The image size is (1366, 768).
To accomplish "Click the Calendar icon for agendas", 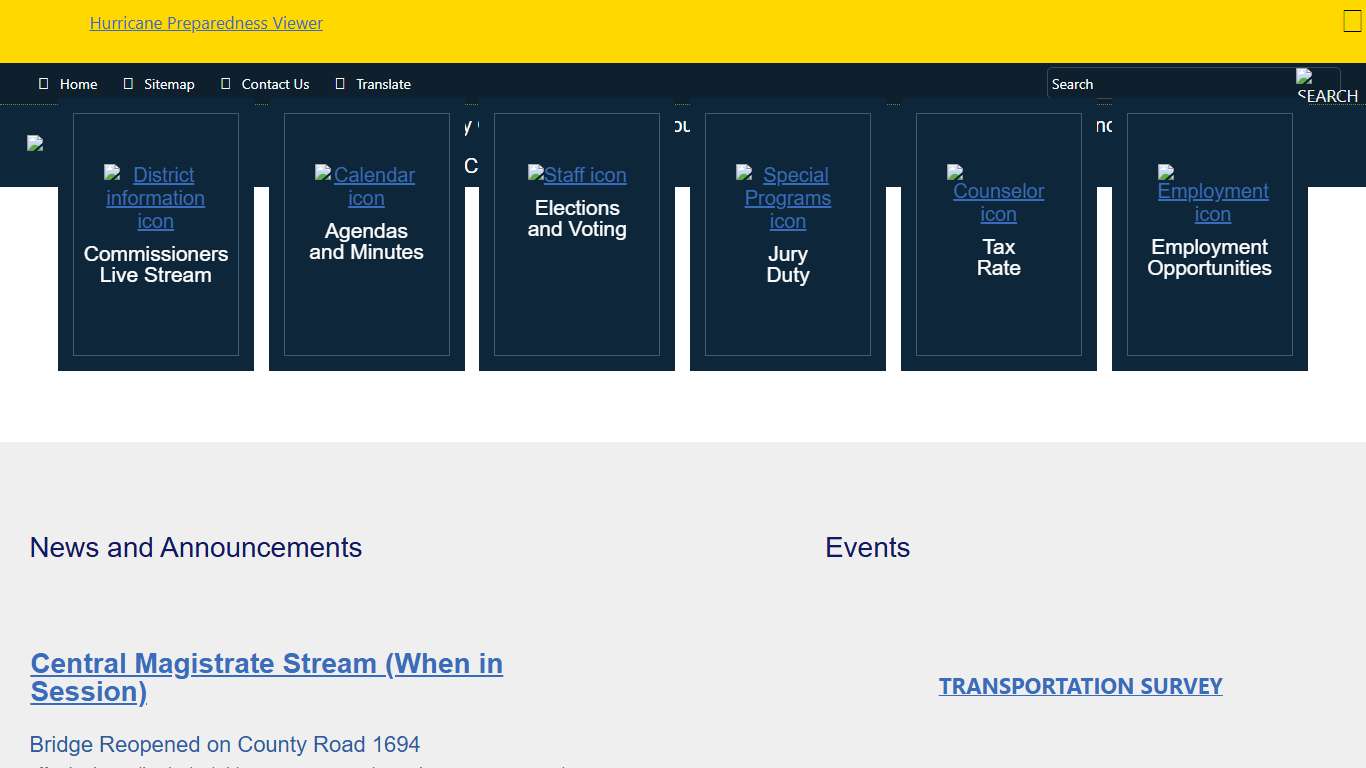I will 366,187.
